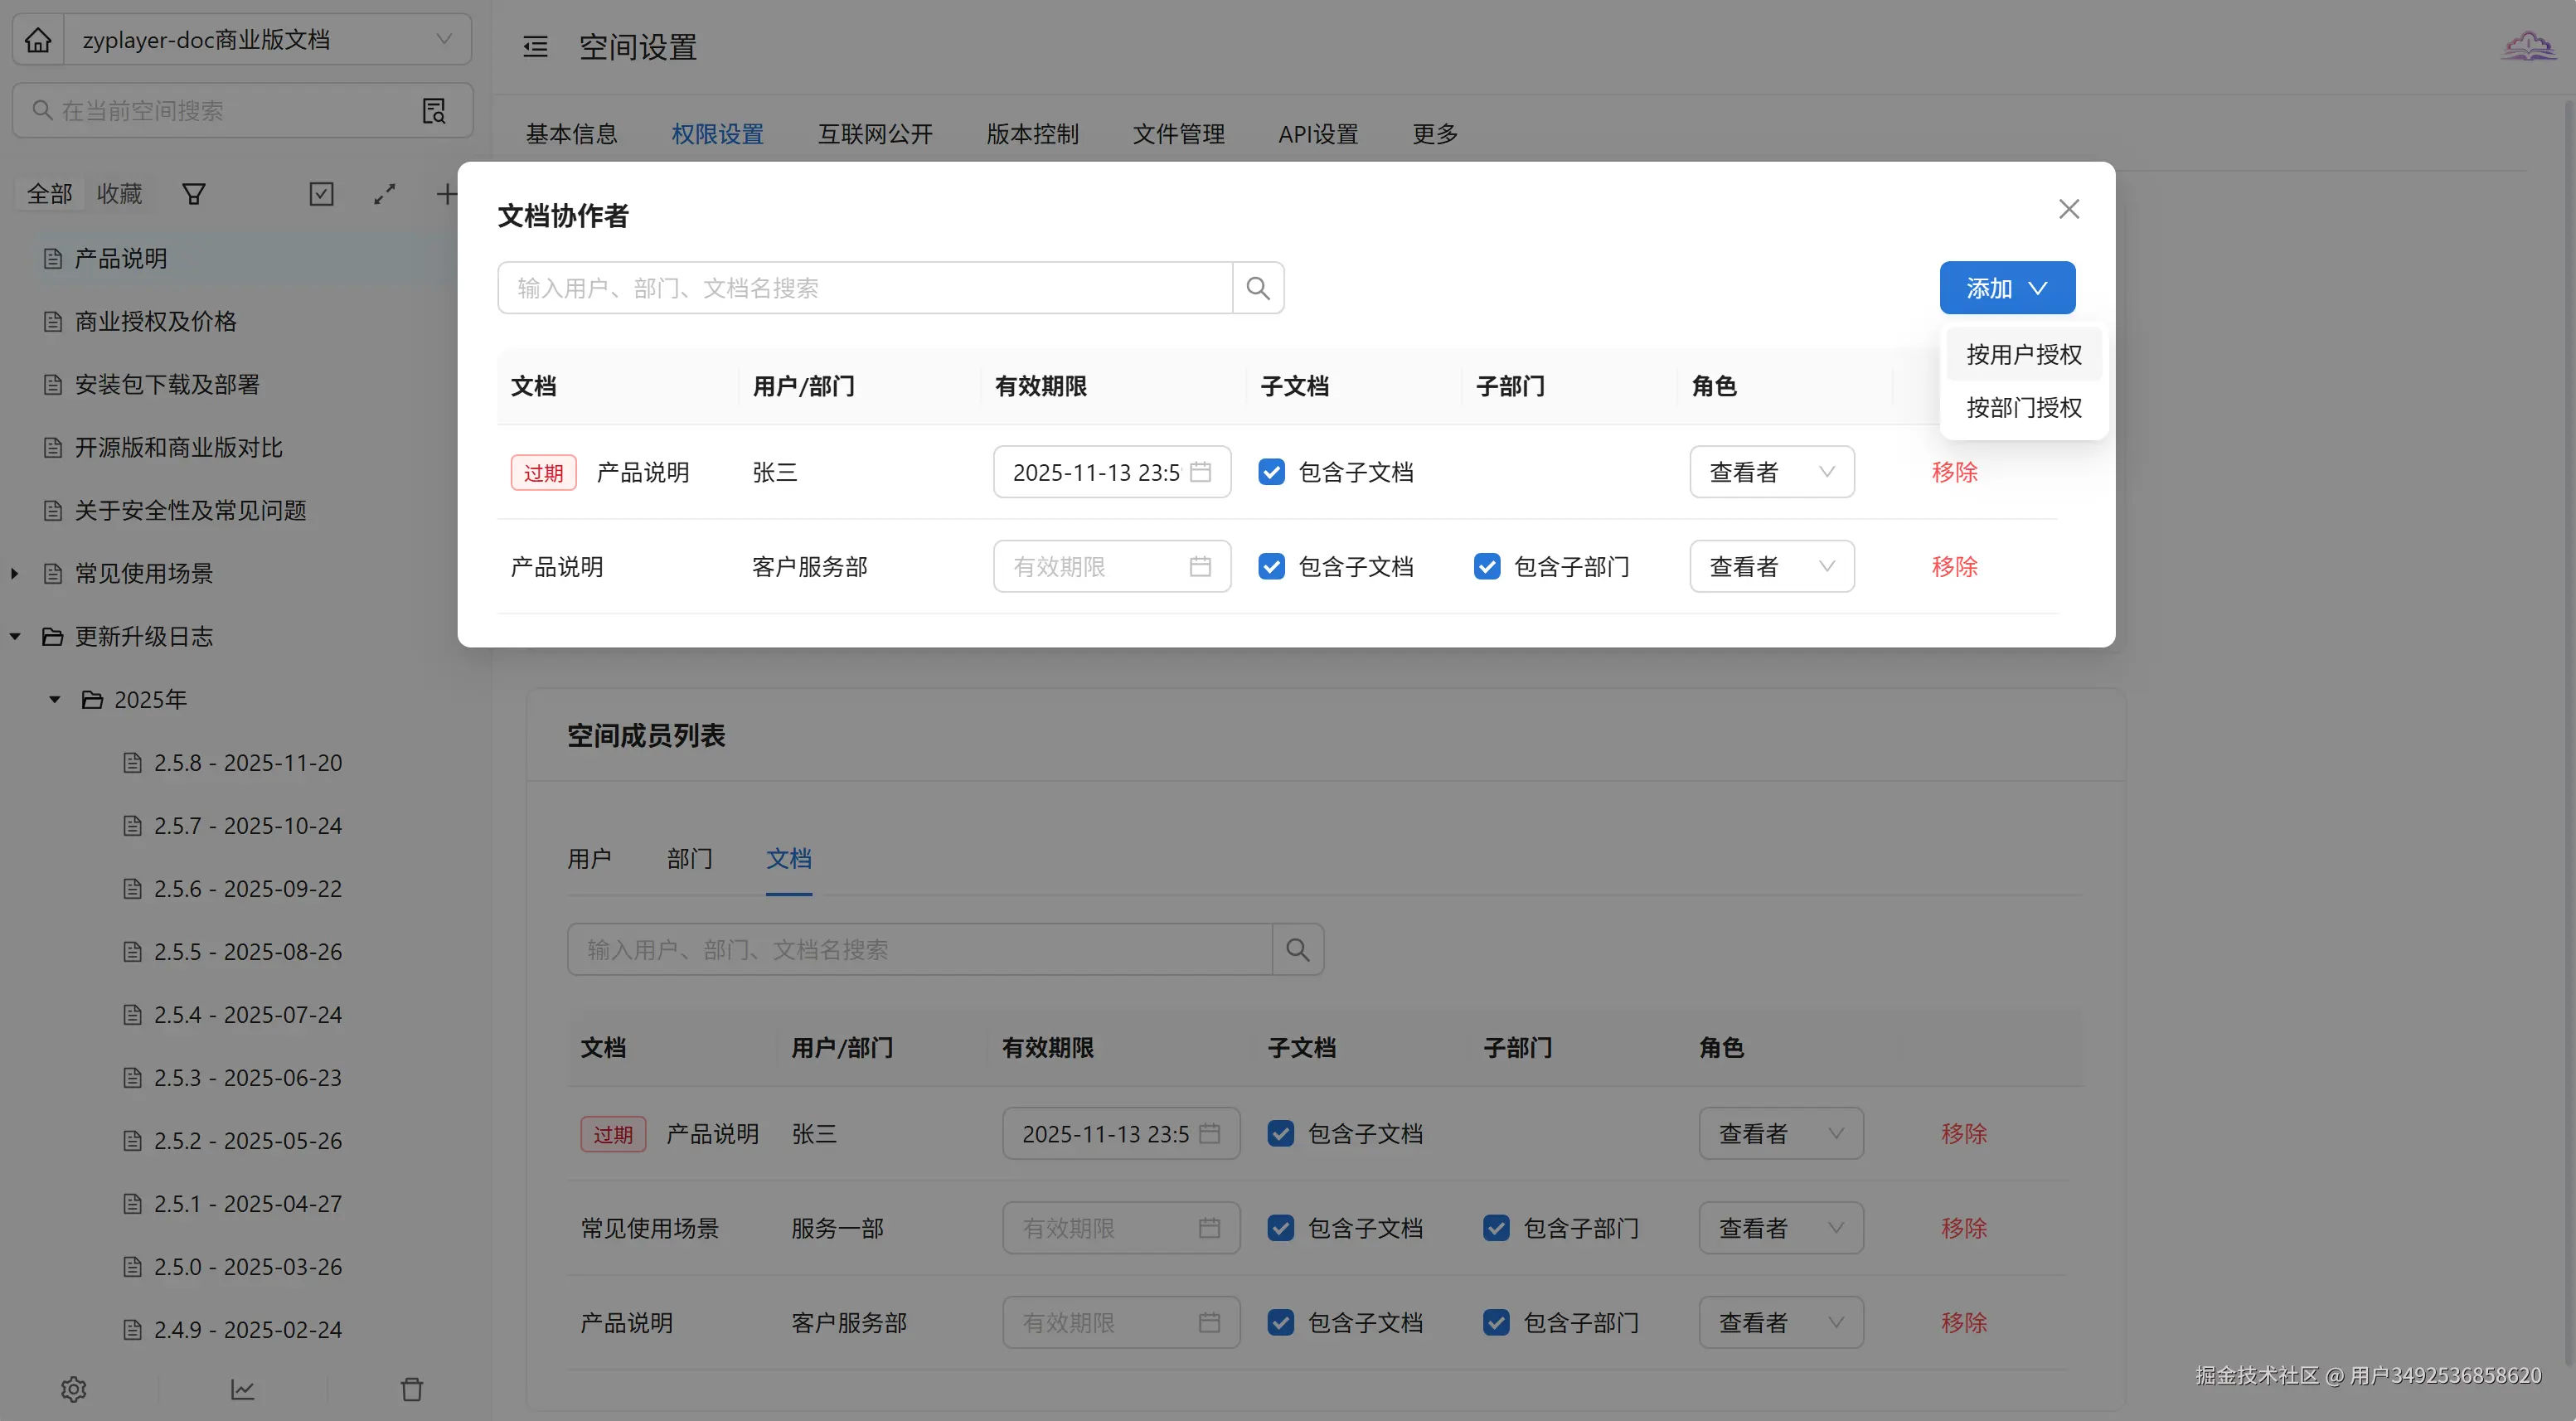Click the filter funnel icon in sidebar

click(x=194, y=194)
